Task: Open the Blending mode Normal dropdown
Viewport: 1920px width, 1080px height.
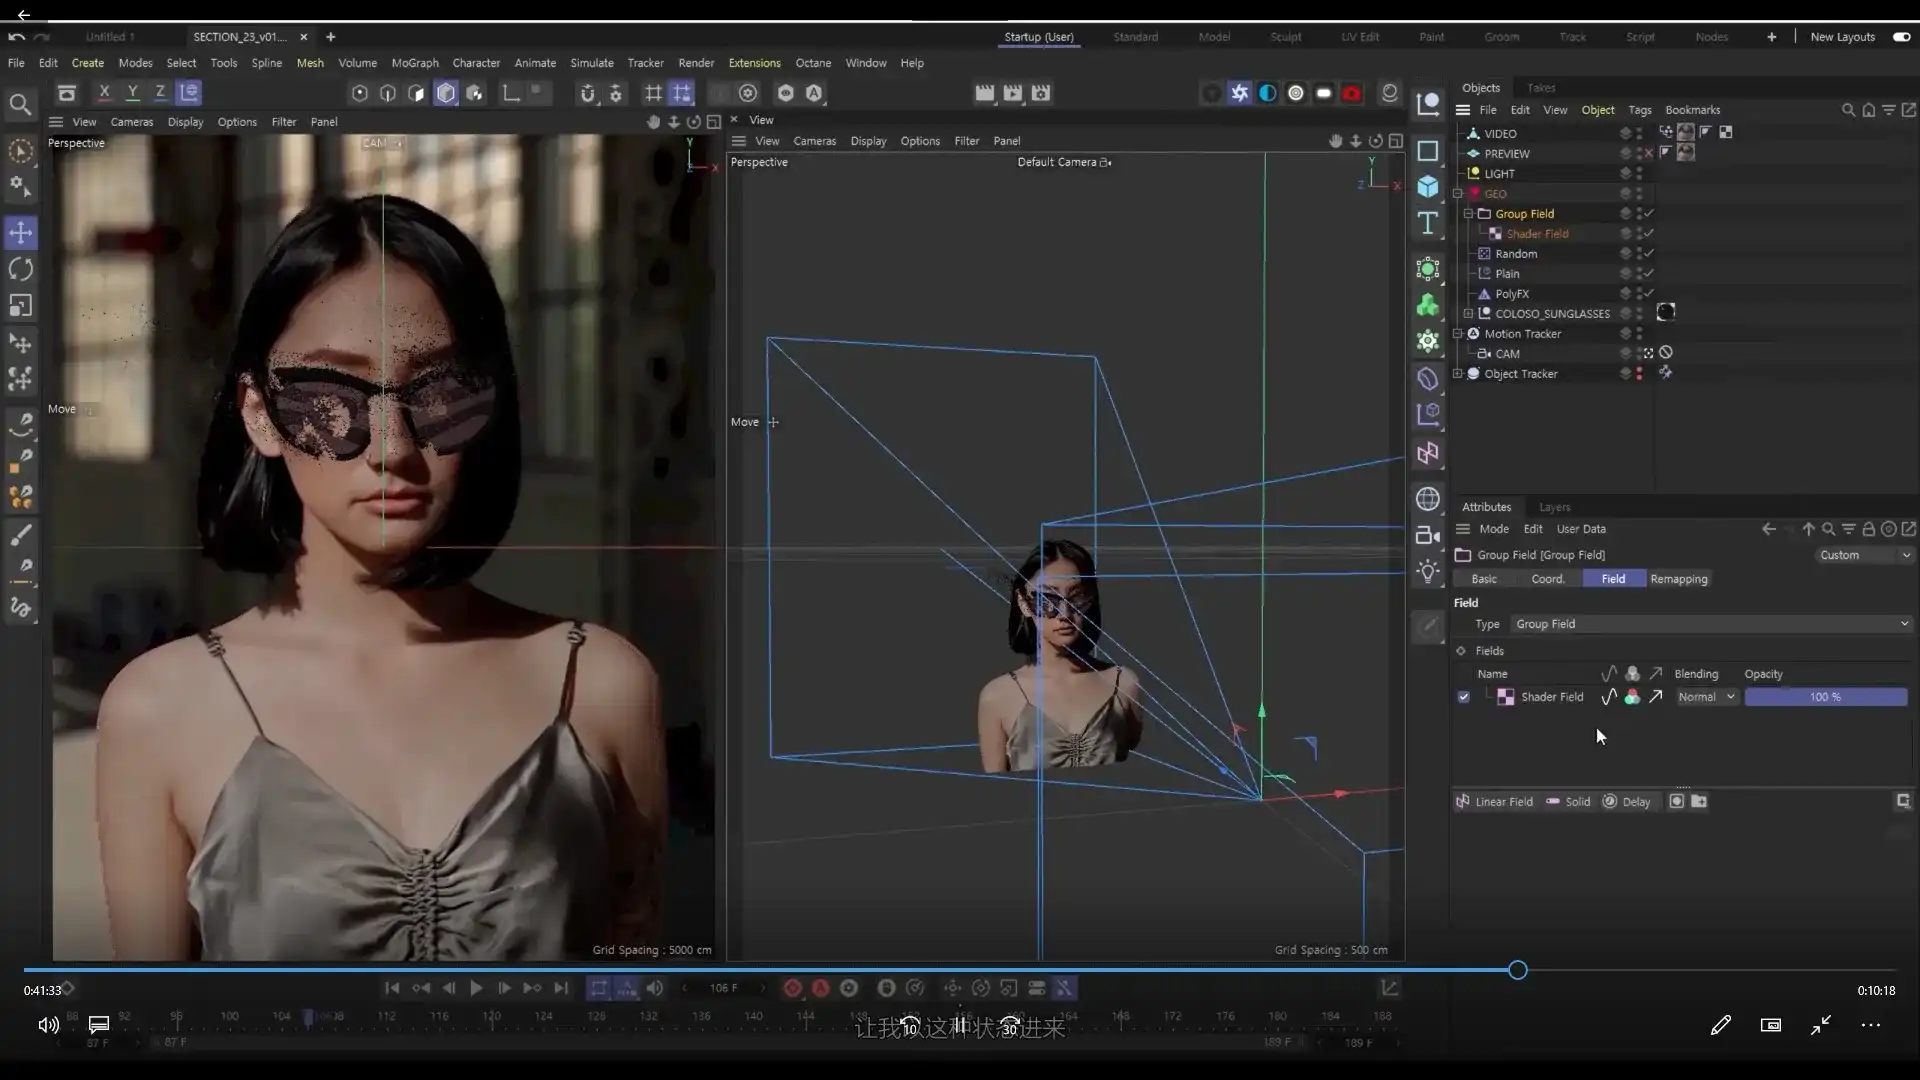Action: (1706, 697)
